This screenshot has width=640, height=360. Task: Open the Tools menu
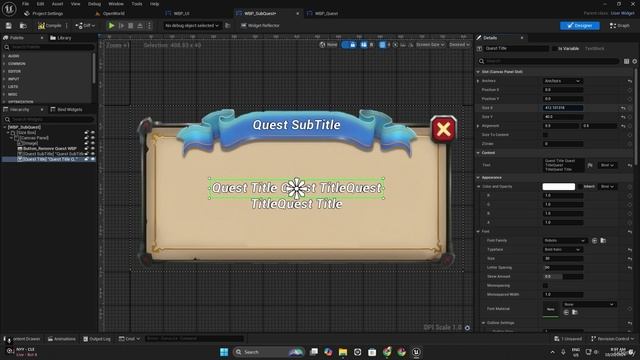pyautogui.click(x=137, y=4)
